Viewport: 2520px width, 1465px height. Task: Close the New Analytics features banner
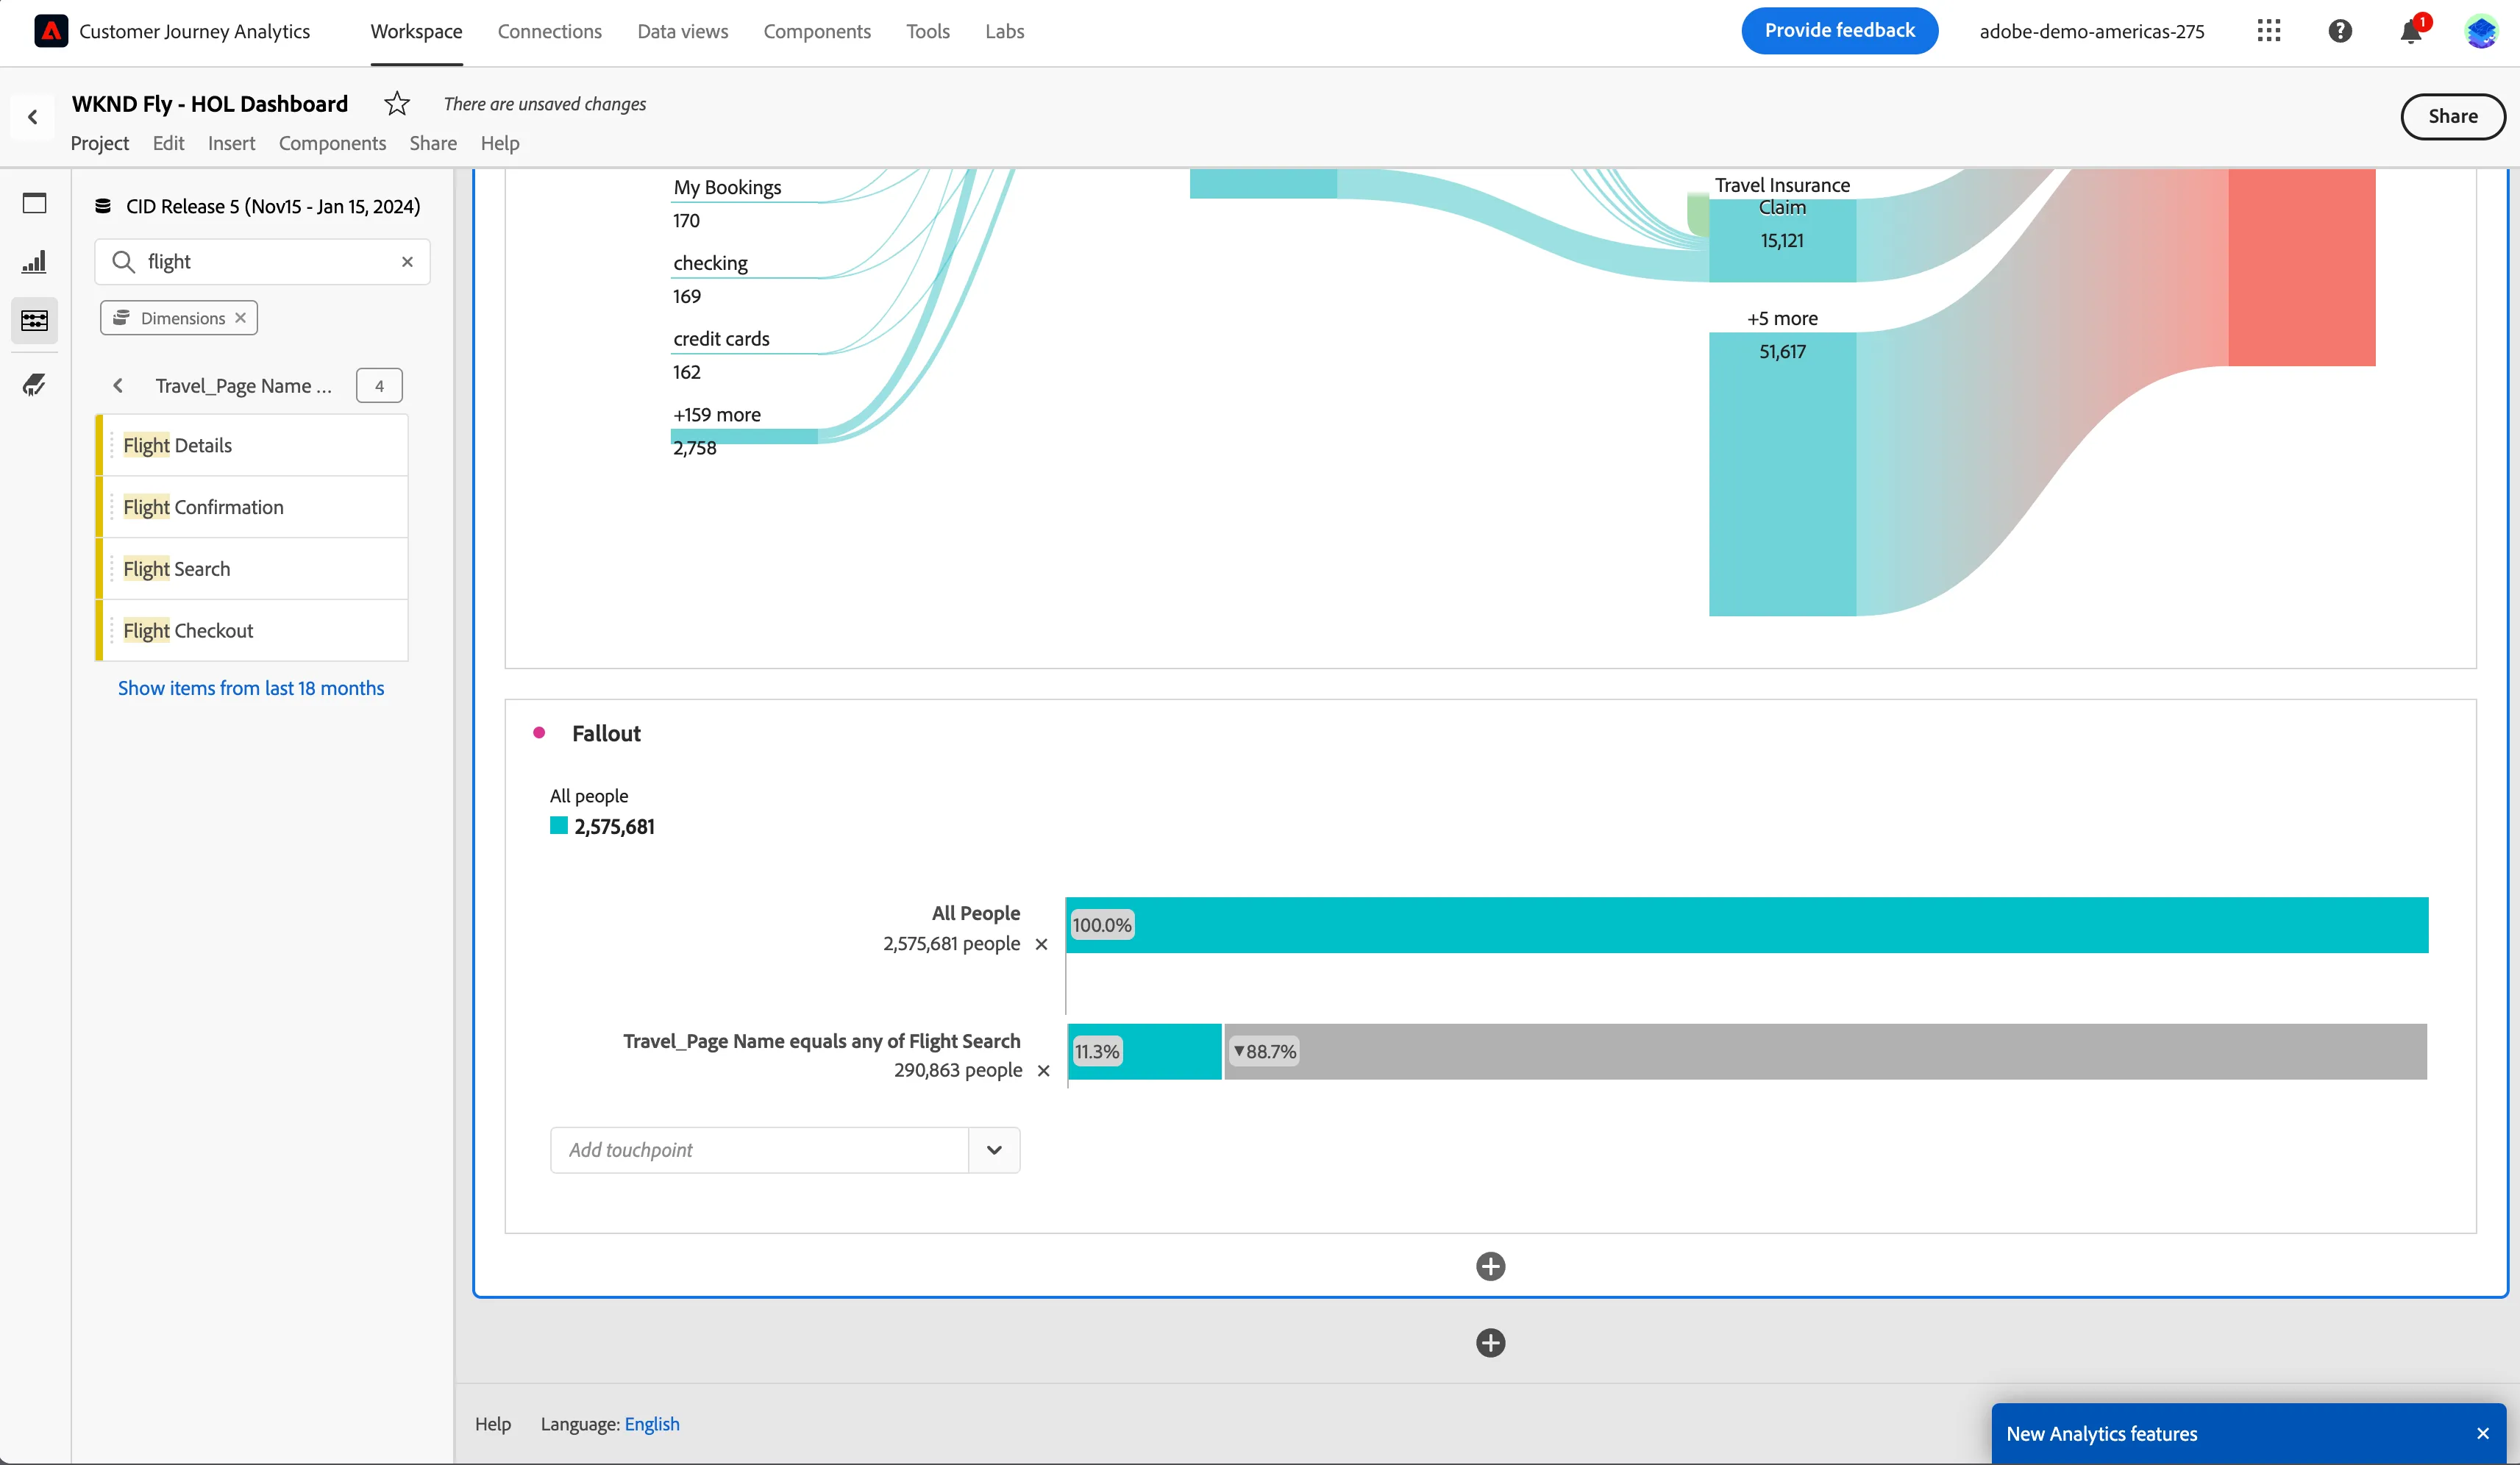tap(2483, 1434)
